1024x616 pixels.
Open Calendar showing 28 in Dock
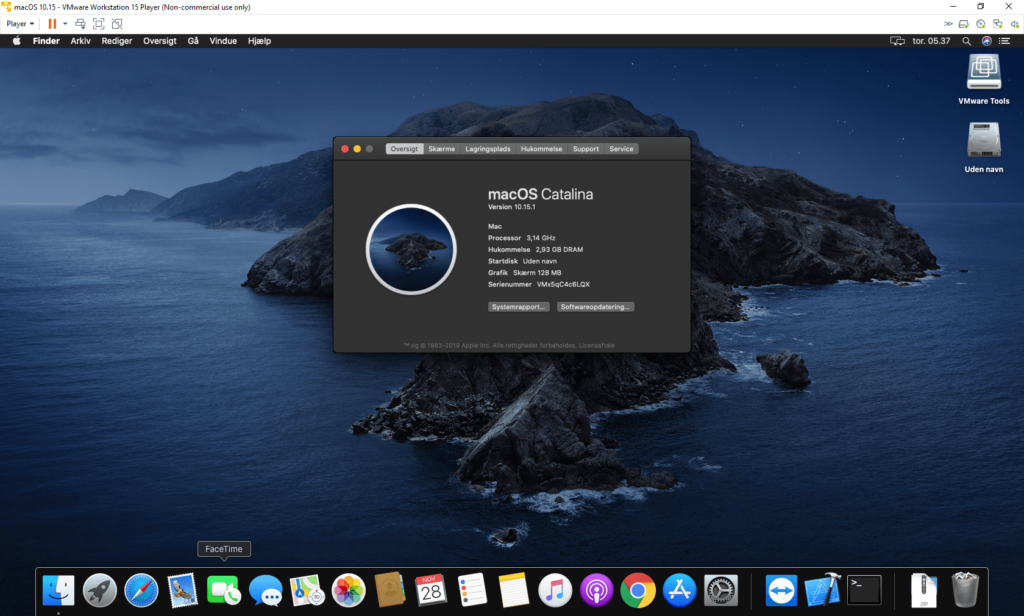coord(431,590)
